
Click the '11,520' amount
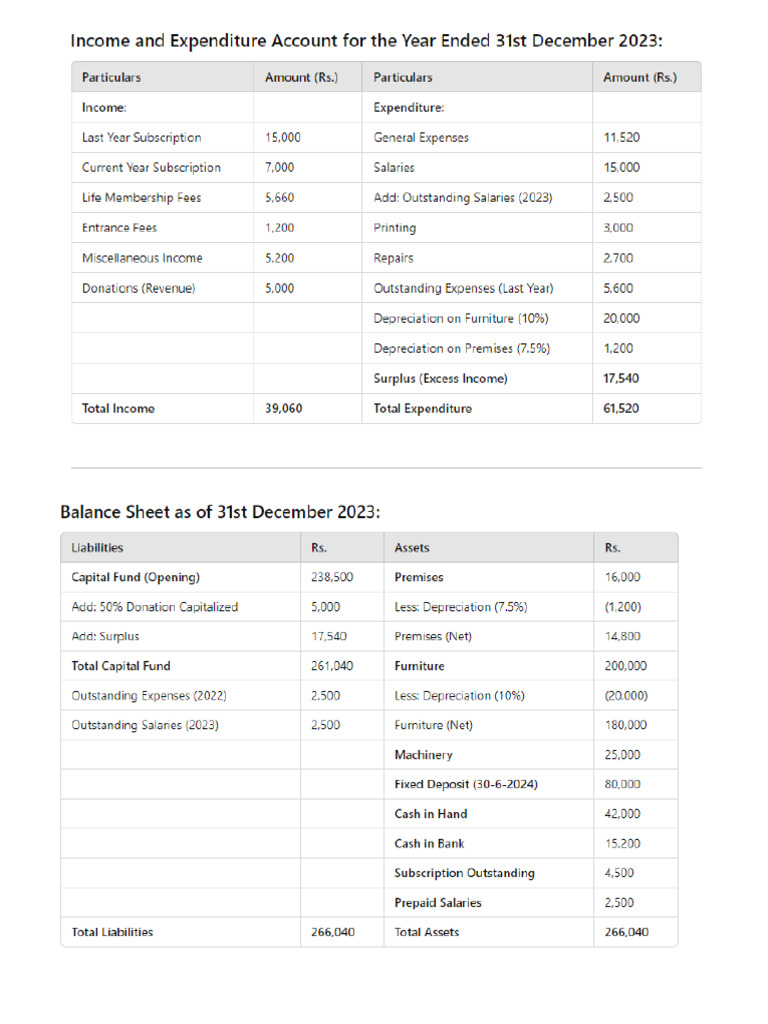tap(622, 137)
